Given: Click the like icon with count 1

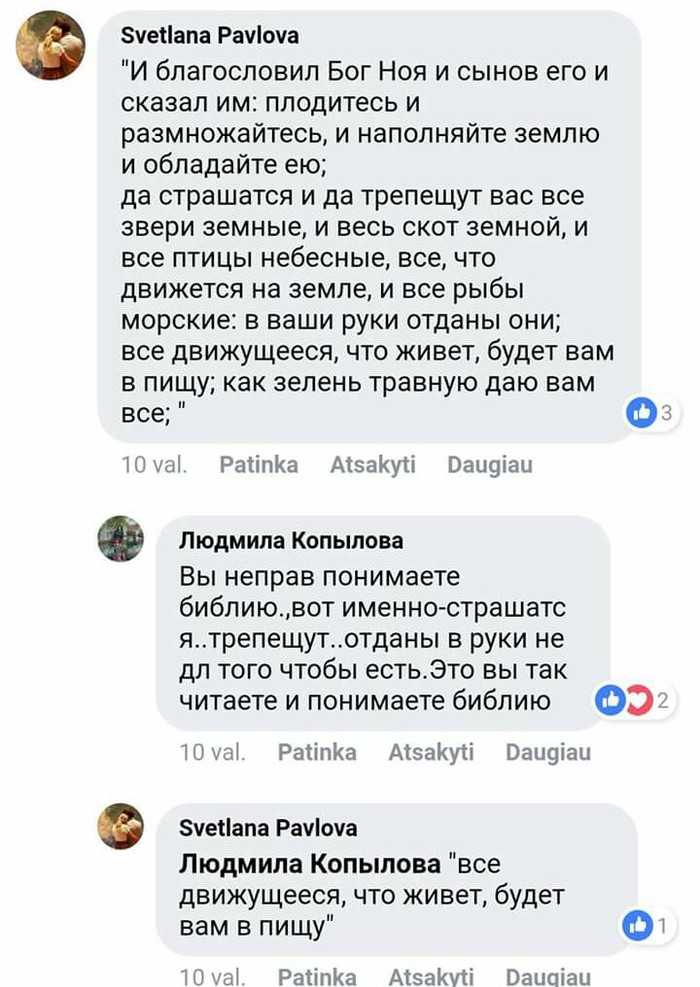Looking at the screenshot, I should 637,925.
